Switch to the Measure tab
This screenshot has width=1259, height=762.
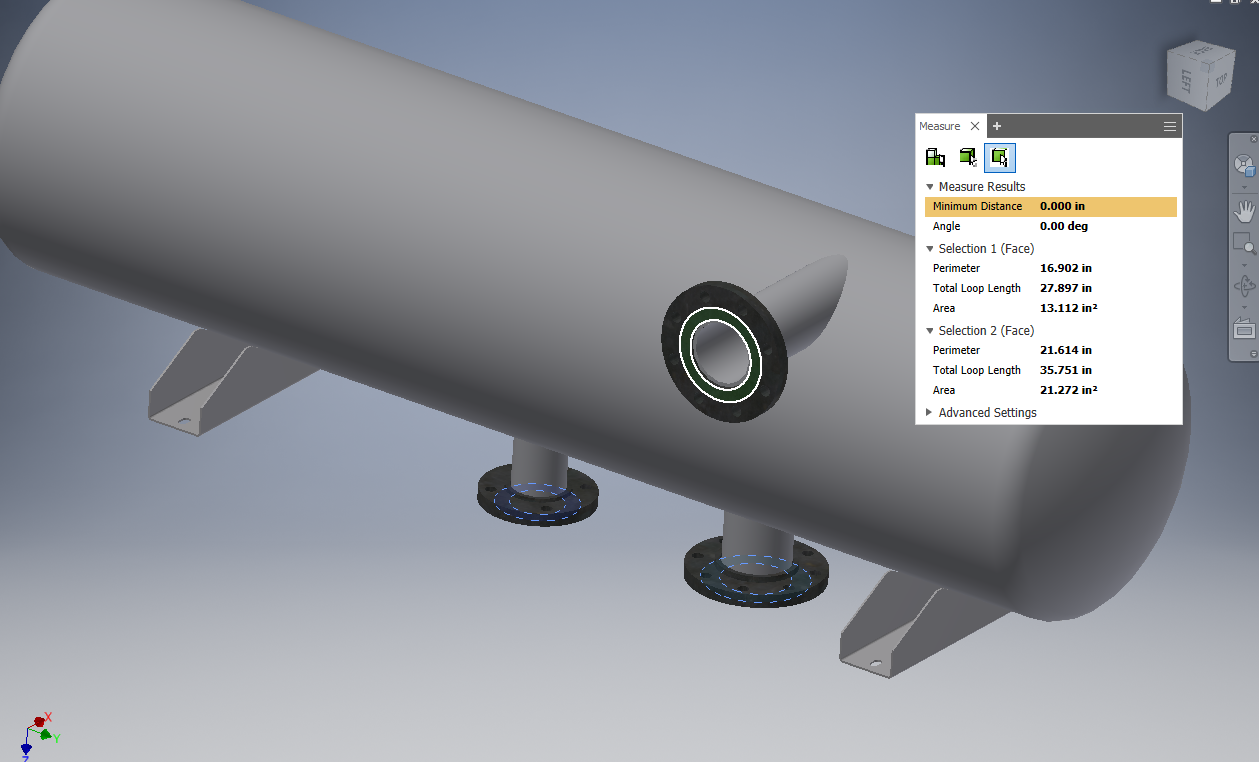938,125
